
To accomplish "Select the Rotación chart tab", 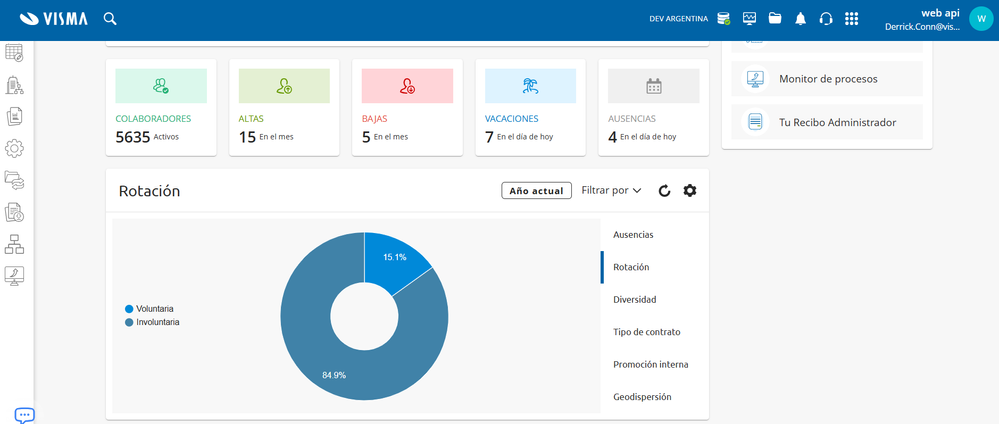I will tap(631, 267).
